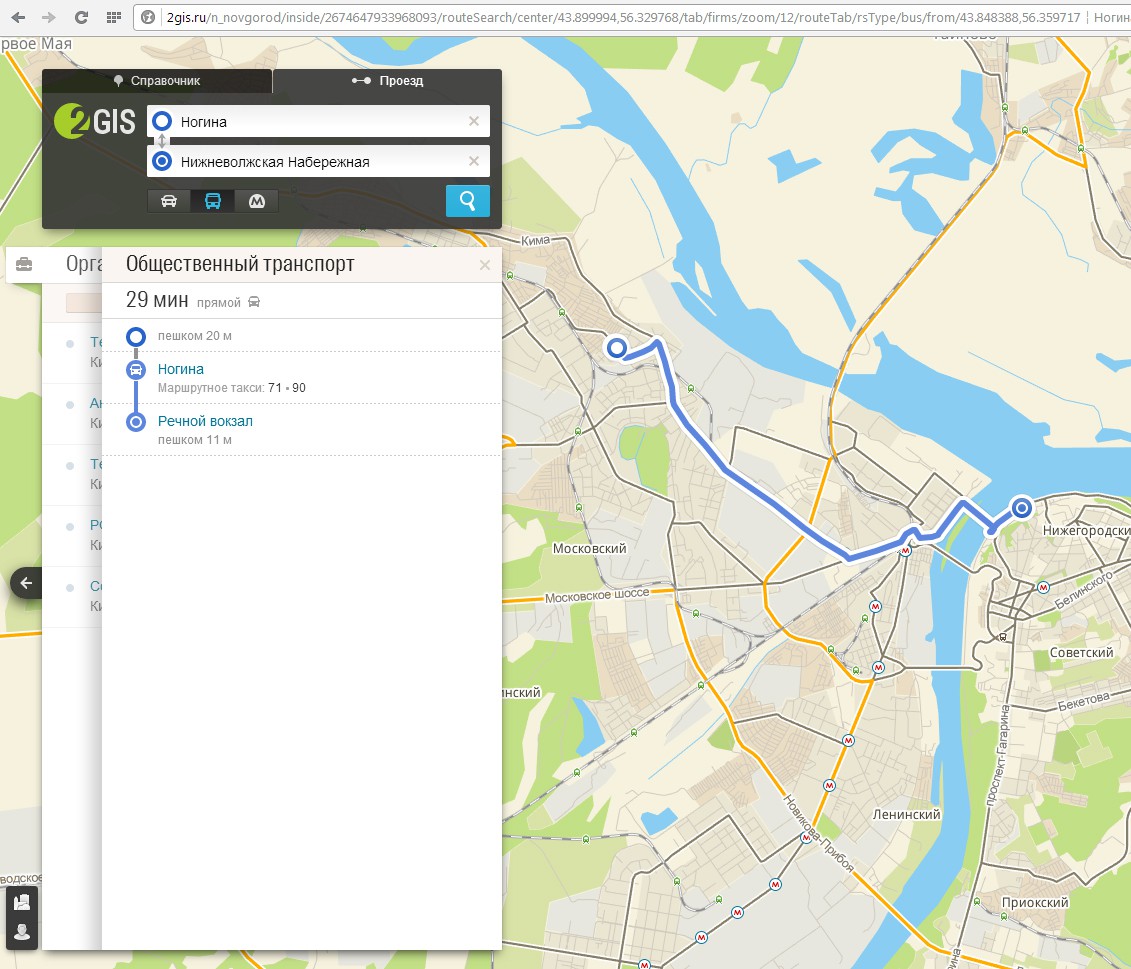Click the пешком 11 м walking step

[195, 439]
